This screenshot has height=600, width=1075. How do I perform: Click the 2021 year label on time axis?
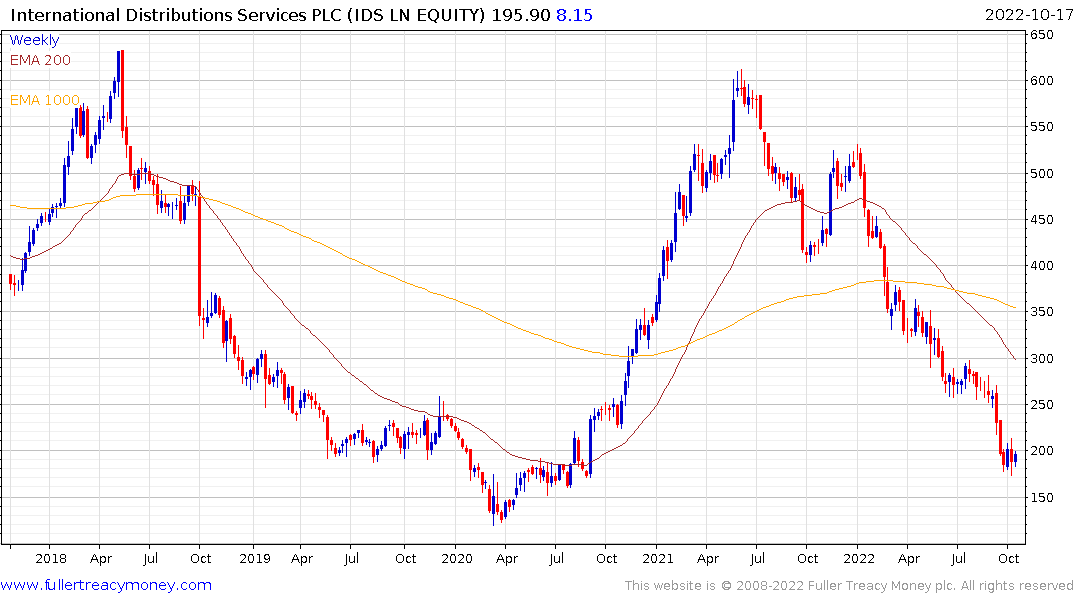657,558
